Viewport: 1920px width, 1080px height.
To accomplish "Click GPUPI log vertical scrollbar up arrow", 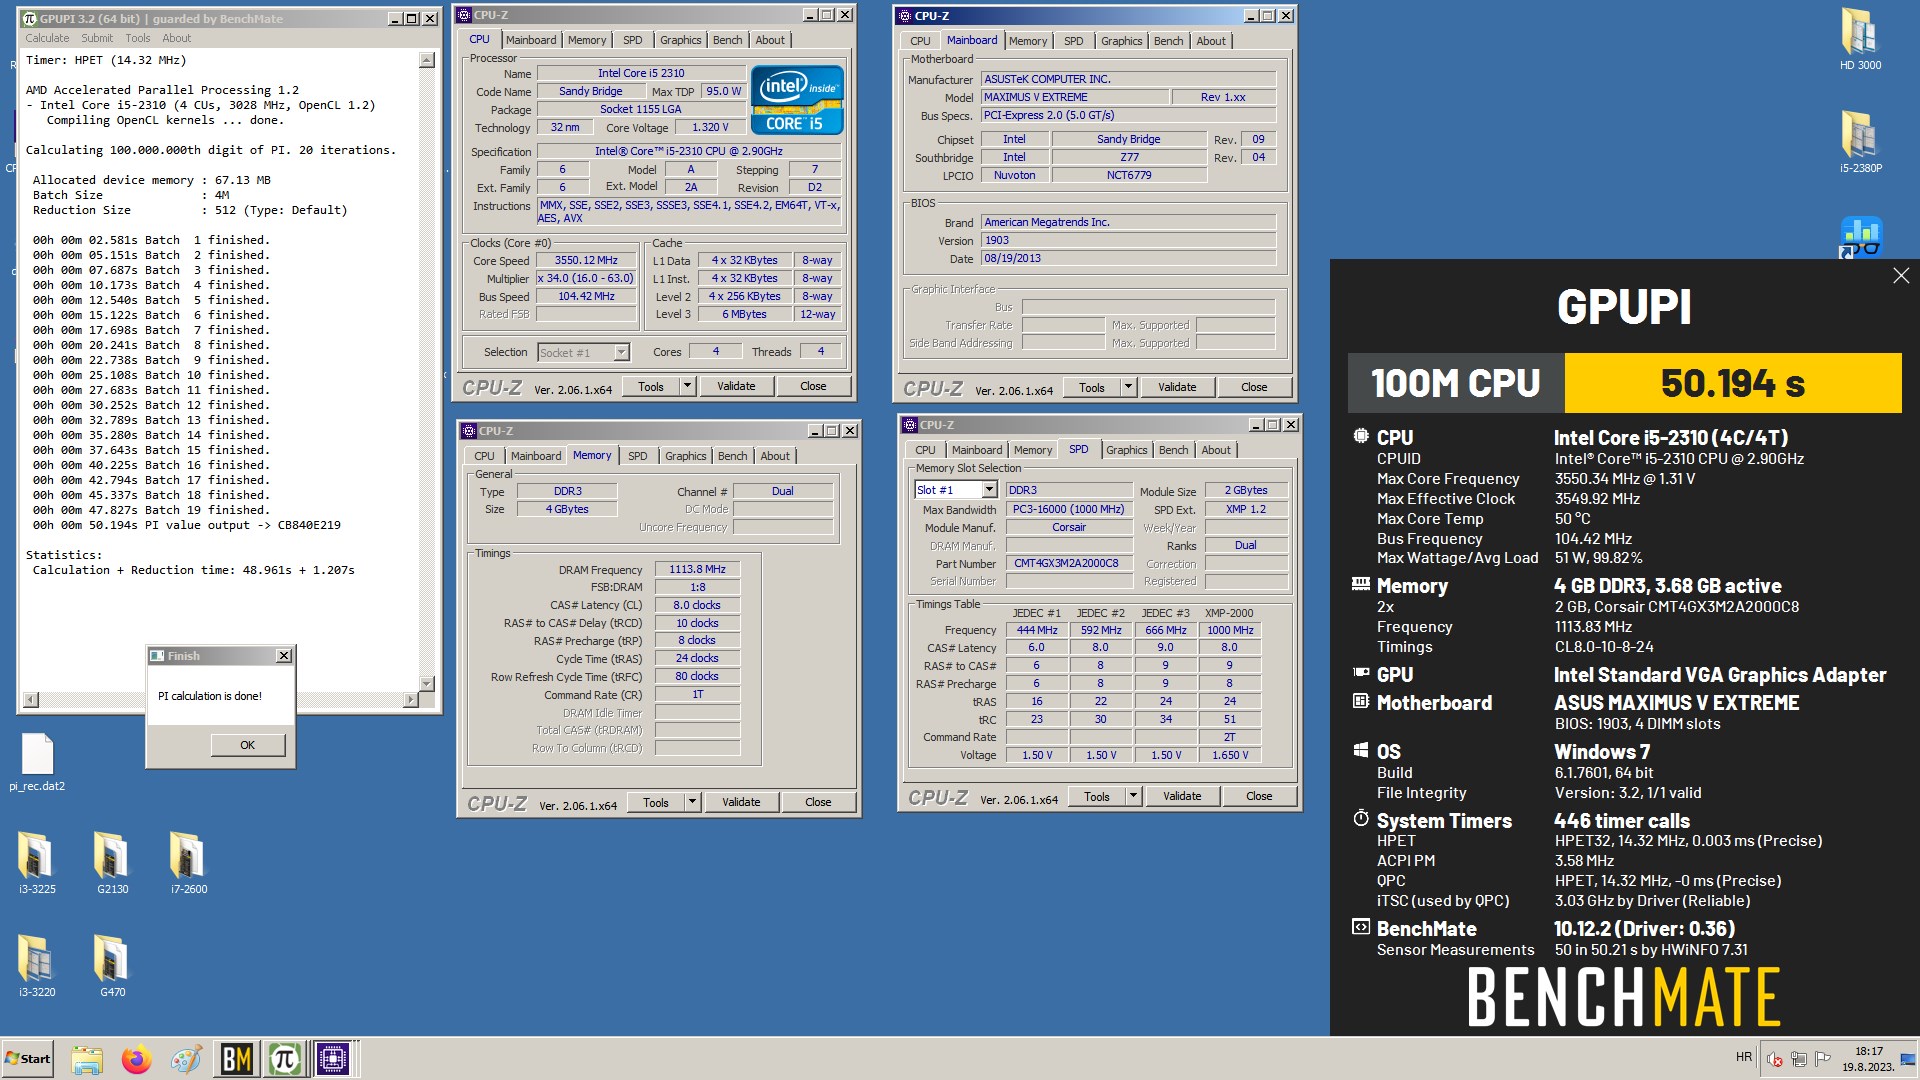I will pyautogui.click(x=427, y=61).
